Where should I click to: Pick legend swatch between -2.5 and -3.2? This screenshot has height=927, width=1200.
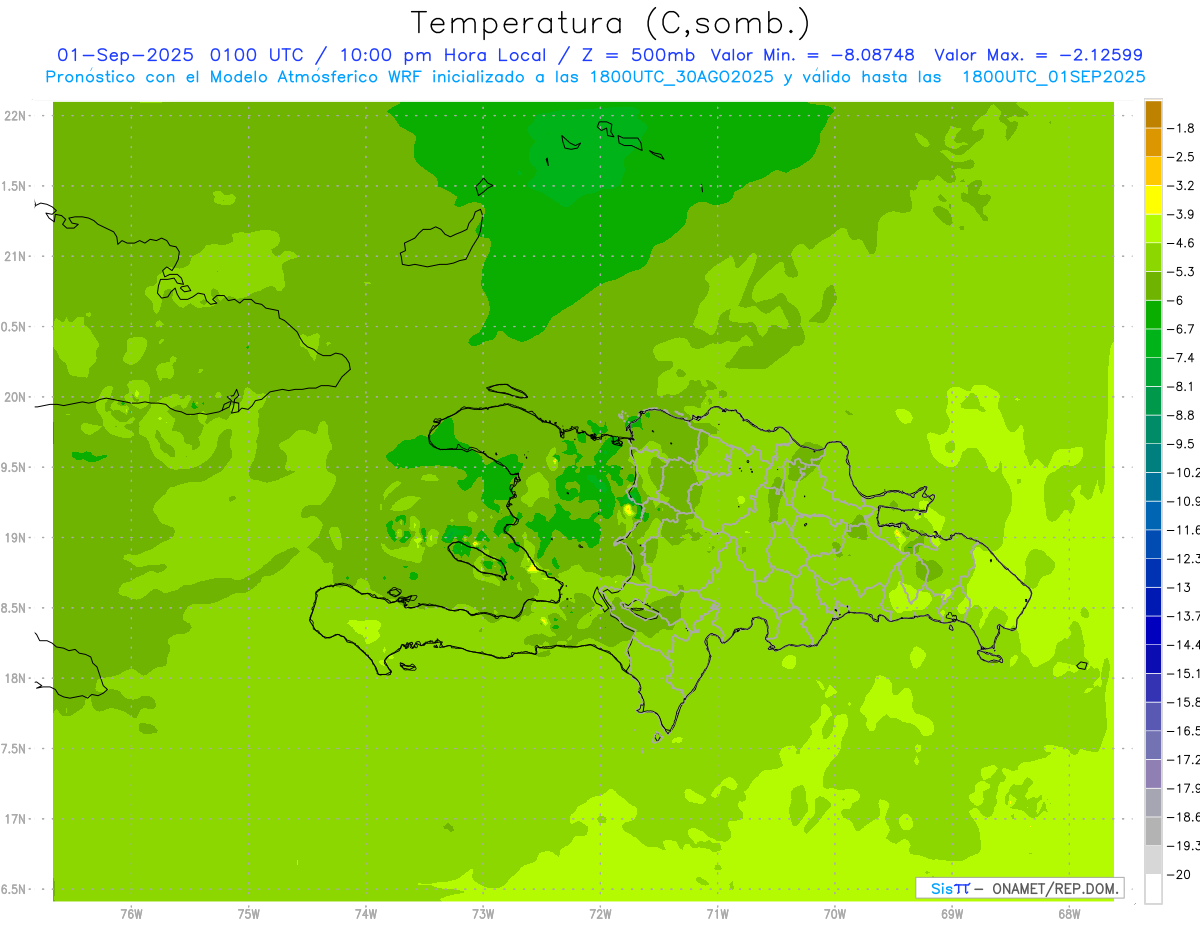pos(1153,171)
